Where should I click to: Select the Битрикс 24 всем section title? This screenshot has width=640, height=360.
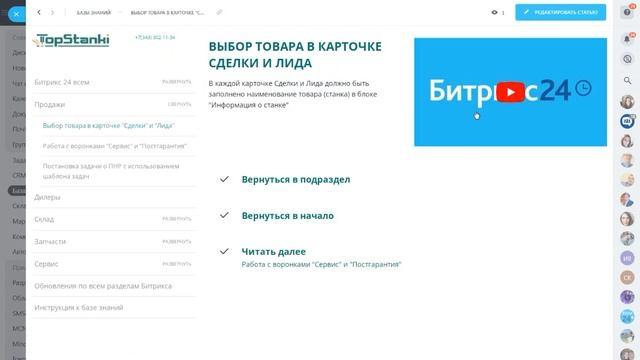click(62, 82)
